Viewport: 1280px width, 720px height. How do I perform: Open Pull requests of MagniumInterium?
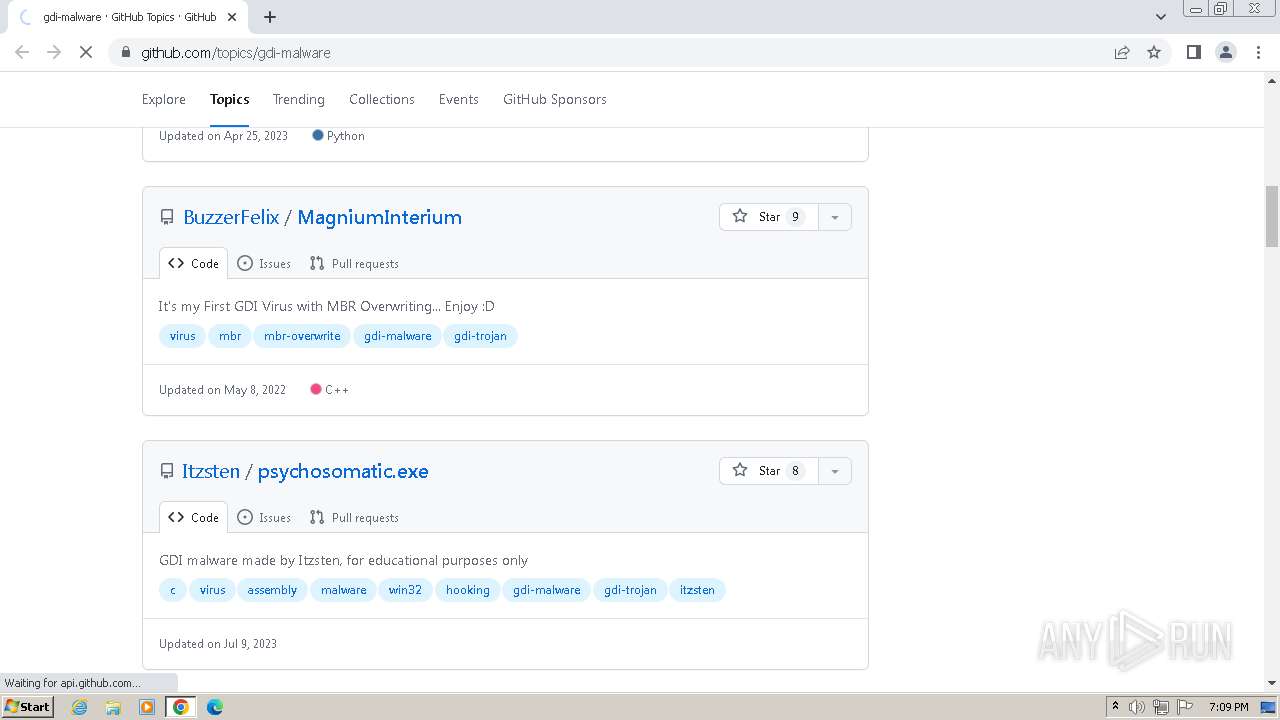[354, 263]
